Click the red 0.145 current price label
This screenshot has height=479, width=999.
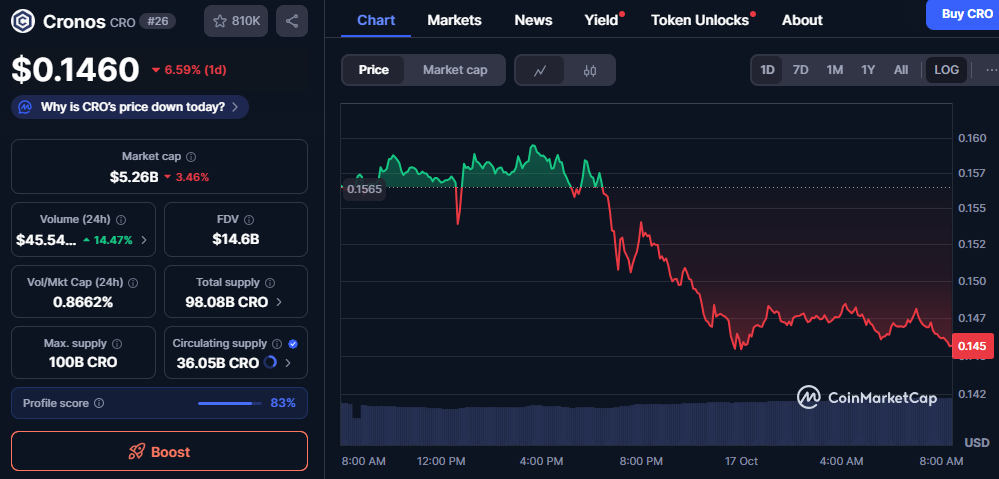(972, 346)
